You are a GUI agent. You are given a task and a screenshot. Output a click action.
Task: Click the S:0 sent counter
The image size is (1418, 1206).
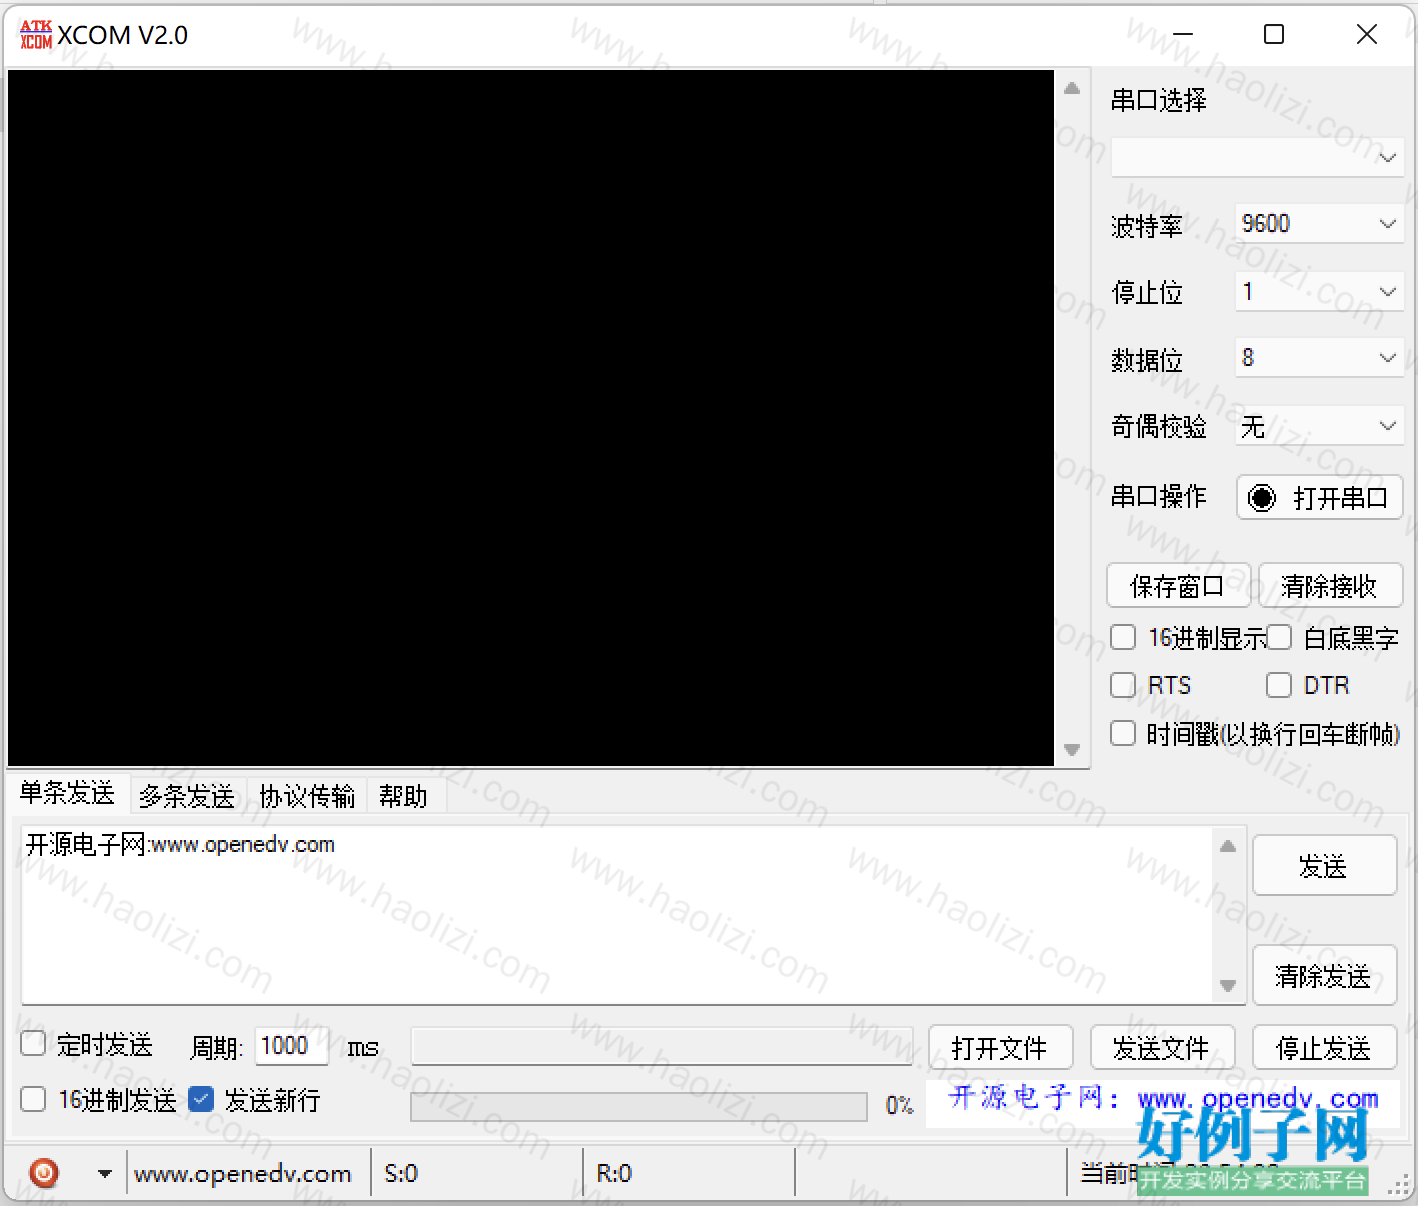click(401, 1173)
